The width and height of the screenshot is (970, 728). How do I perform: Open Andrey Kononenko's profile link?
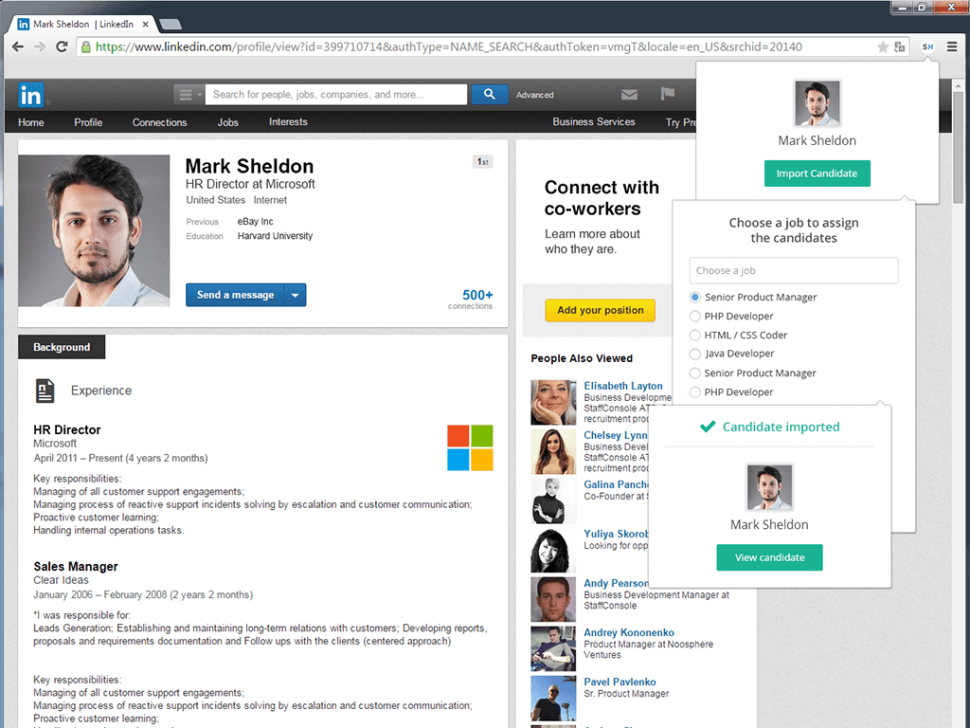tap(629, 633)
